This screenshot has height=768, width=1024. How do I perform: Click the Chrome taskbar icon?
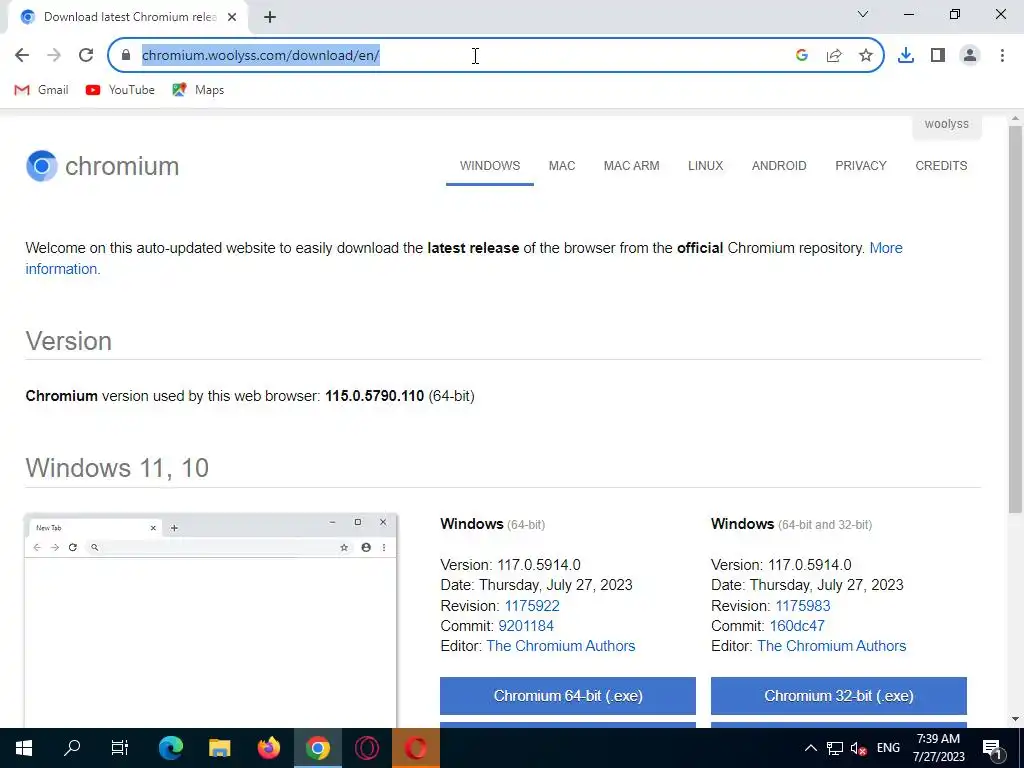[x=317, y=748]
